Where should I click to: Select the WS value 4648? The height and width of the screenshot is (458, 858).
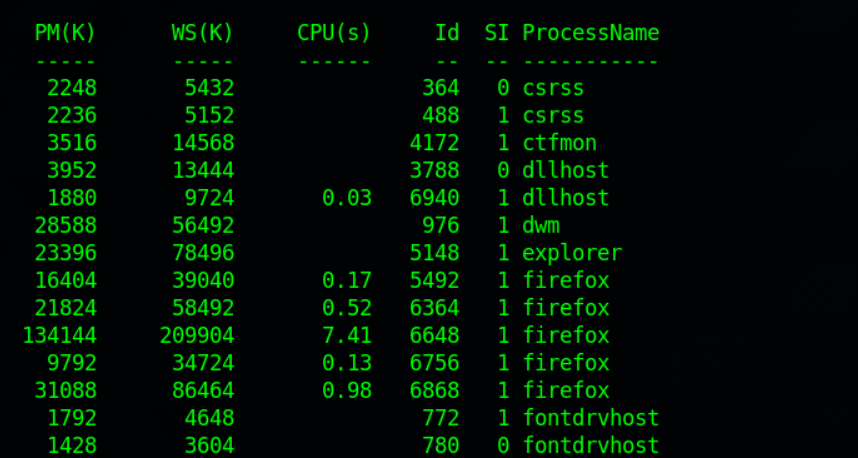(210, 418)
